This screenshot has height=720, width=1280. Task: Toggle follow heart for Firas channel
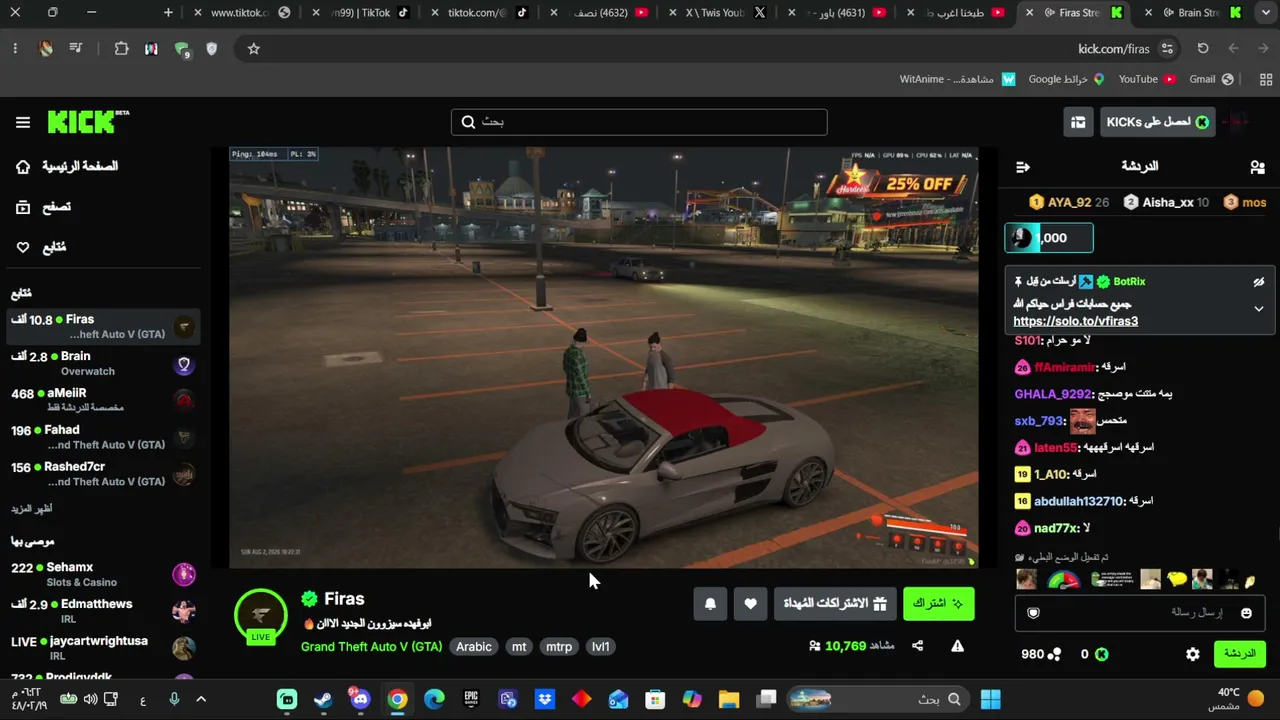pos(750,604)
